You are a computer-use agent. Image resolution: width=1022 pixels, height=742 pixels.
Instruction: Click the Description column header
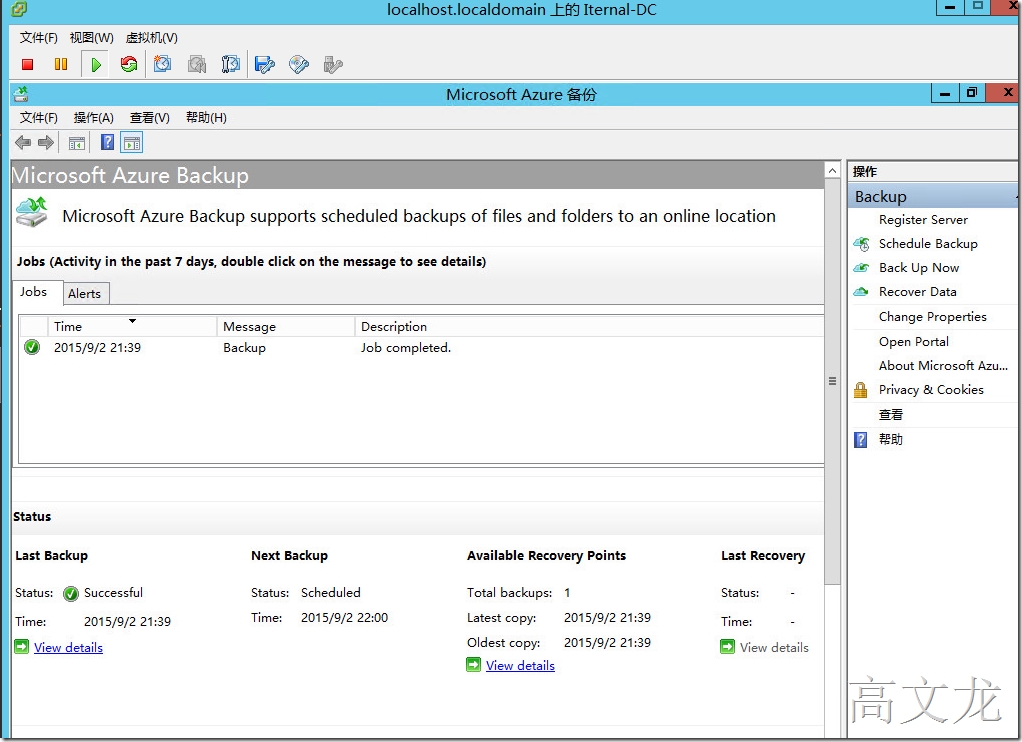[x=589, y=326]
